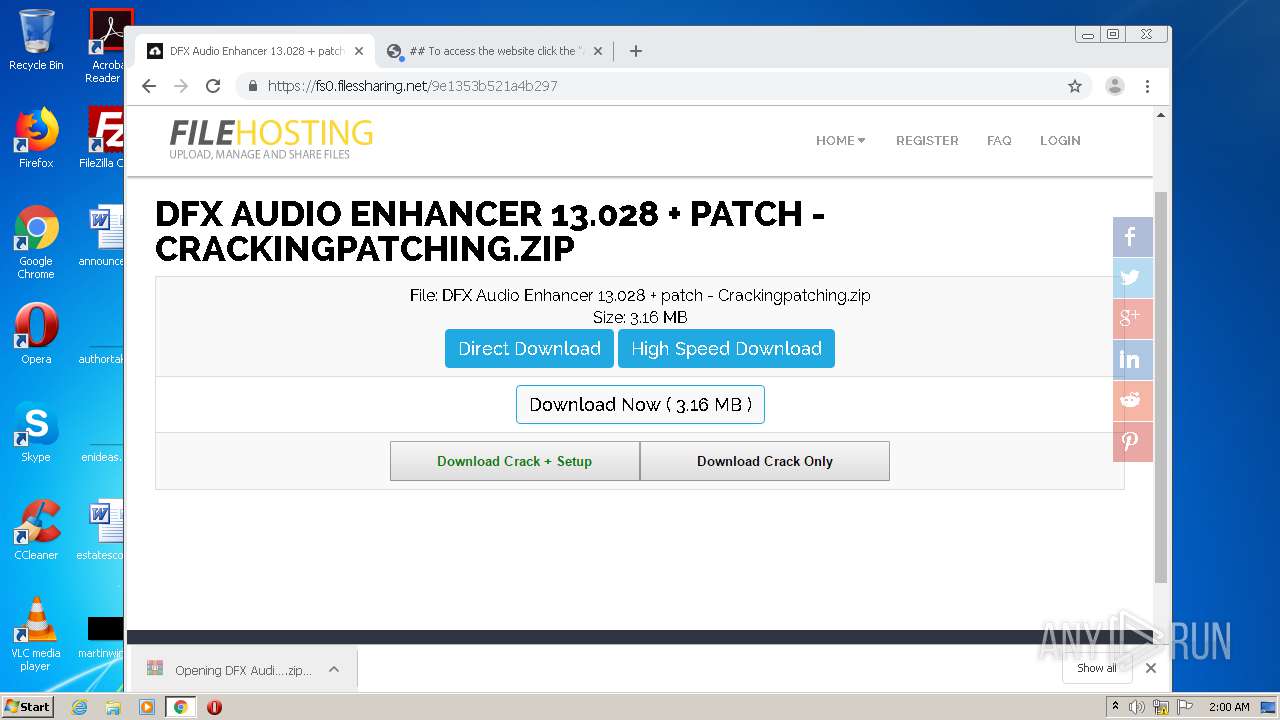Image resolution: width=1280 pixels, height=720 pixels.
Task: Open Internet Explorer from the taskbar
Action: [x=79, y=707]
